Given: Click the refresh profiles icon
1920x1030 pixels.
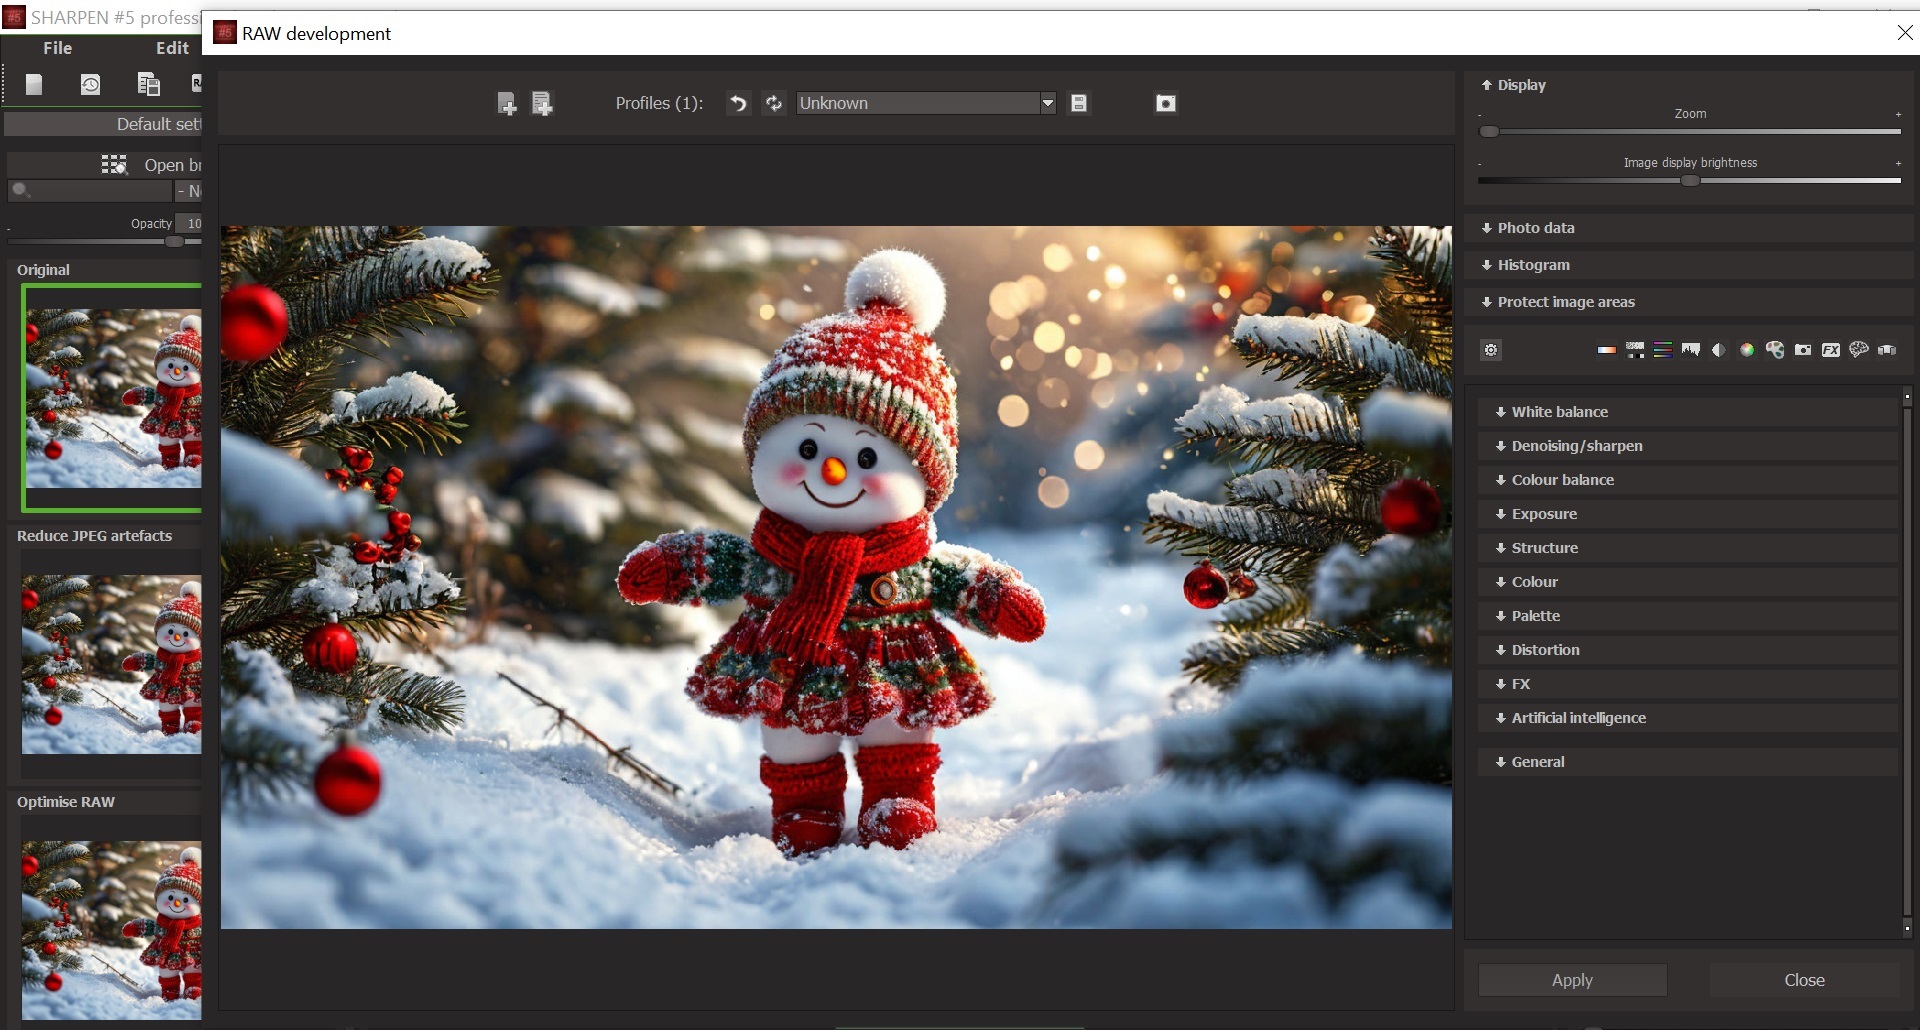Looking at the screenshot, I should tap(774, 103).
